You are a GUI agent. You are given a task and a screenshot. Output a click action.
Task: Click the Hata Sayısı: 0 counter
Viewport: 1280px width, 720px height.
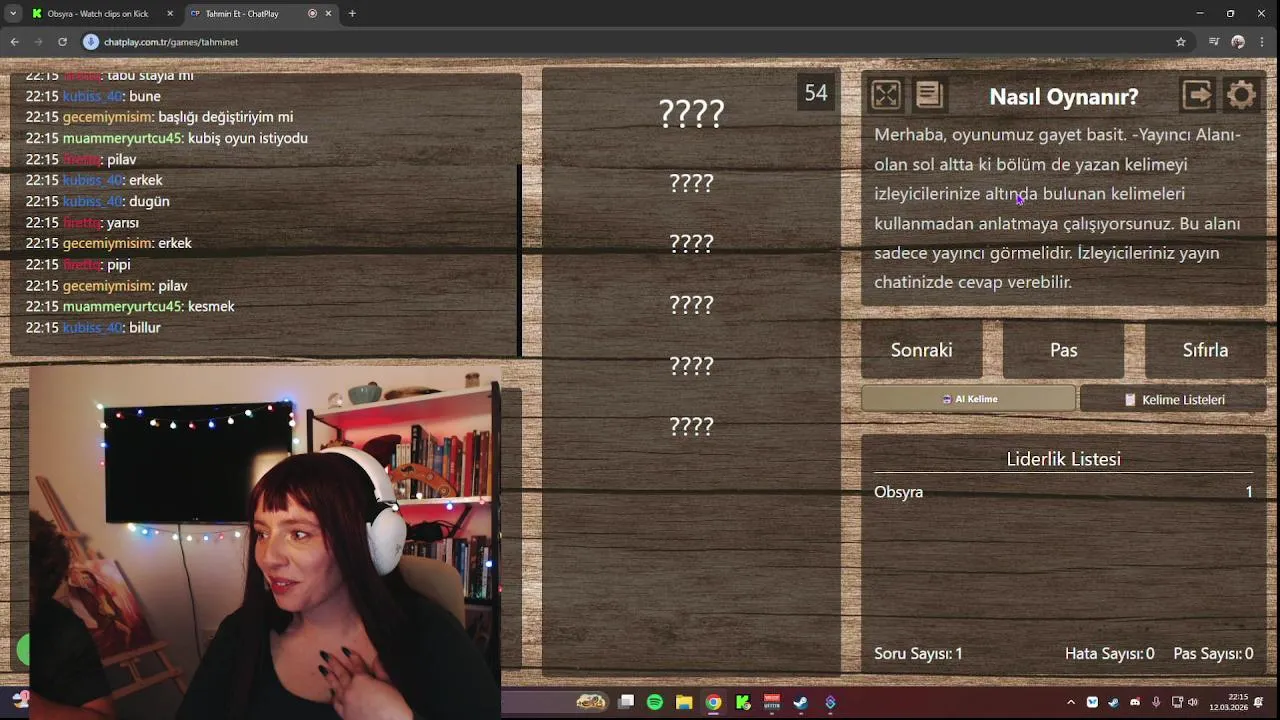point(1109,653)
